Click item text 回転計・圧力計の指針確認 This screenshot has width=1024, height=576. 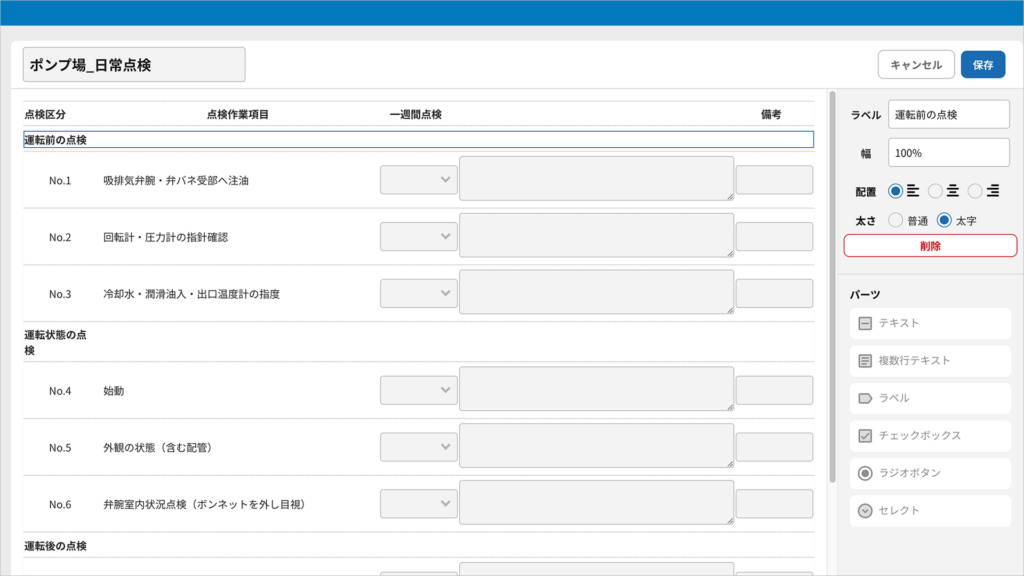(x=165, y=237)
